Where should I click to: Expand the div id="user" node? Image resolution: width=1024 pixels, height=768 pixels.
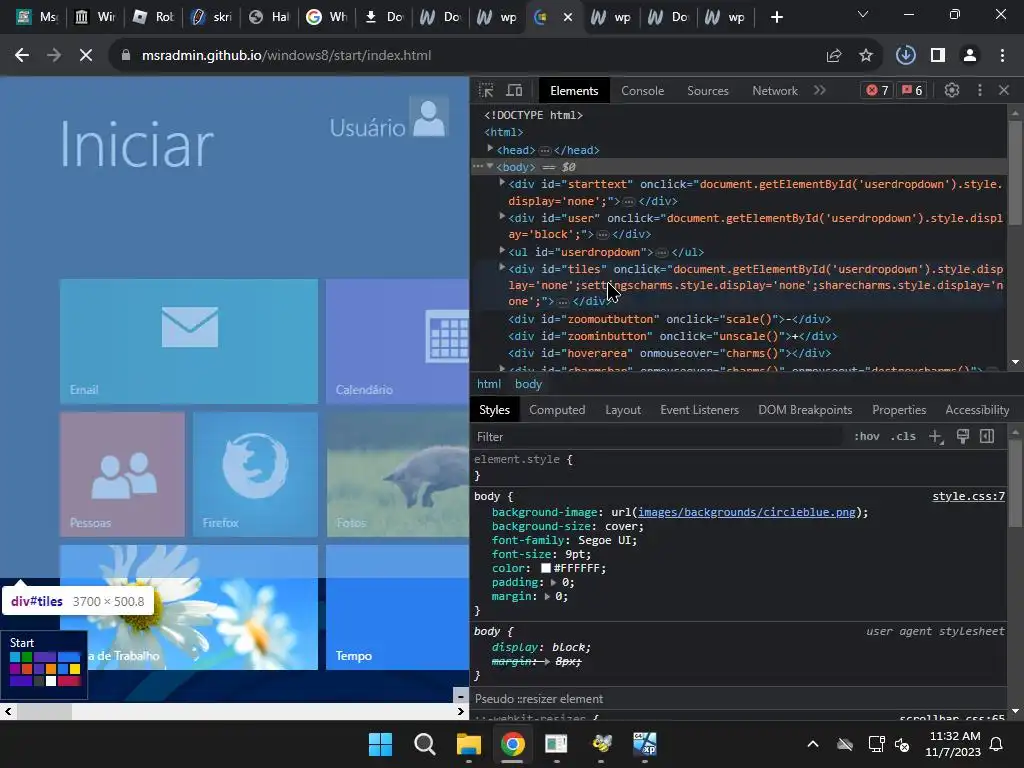click(502, 216)
